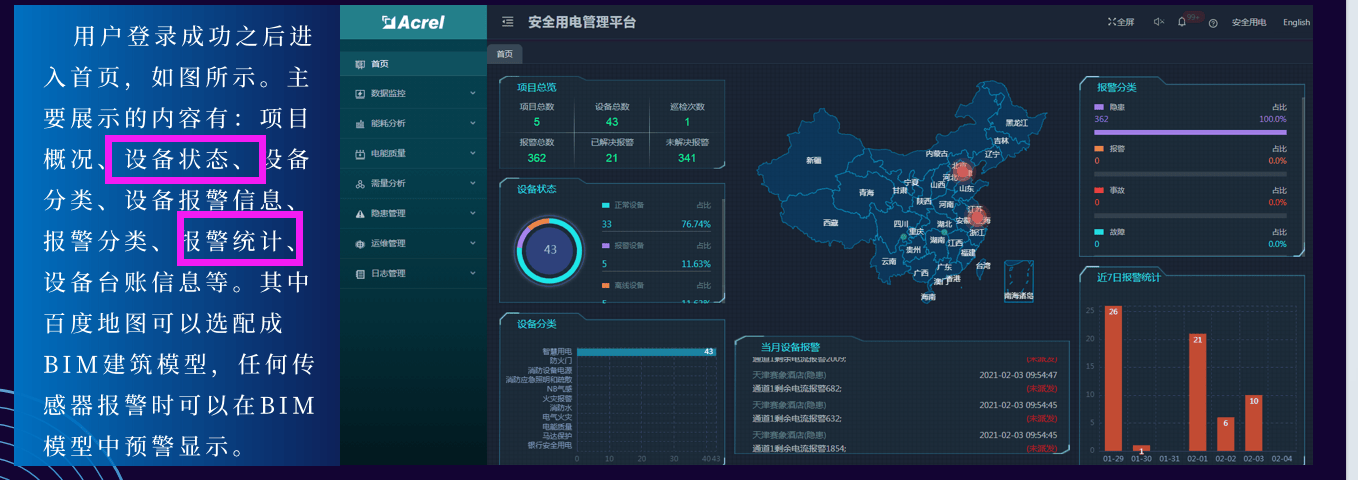Expand the 日志管理 menu chevron
This screenshot has width=1358, height=480.
point(473,273)
